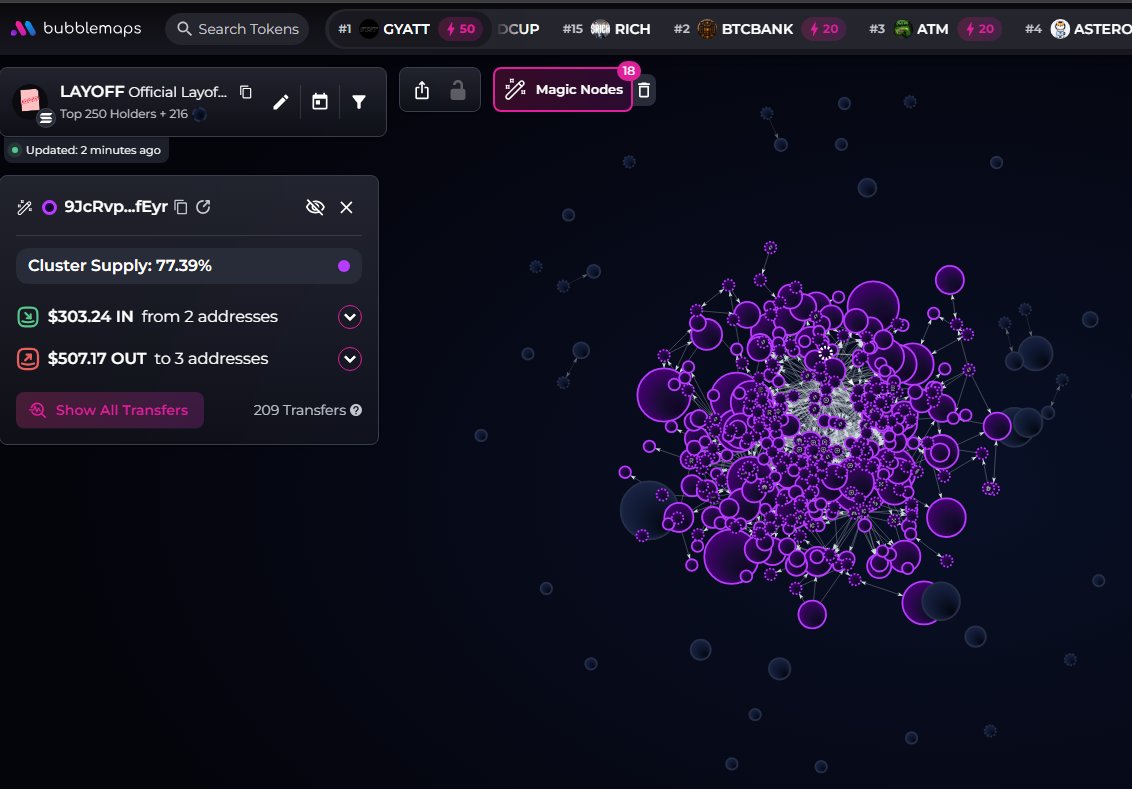1132x789 pixels.
Task: Click the 50 boost badge next to GYATT
Action: [461, 29]
